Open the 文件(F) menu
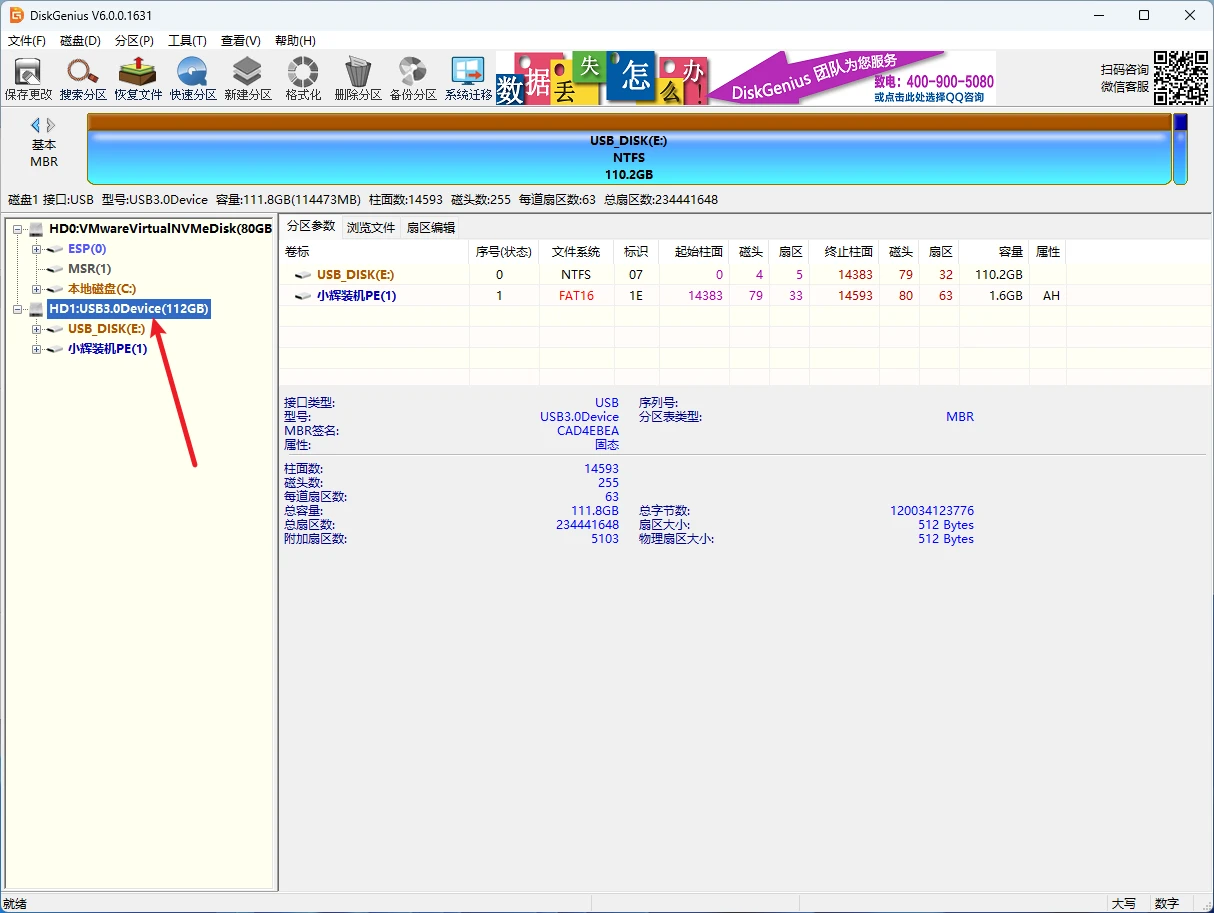The height and width of the screenshot is (913, 1214). (27, 41)
